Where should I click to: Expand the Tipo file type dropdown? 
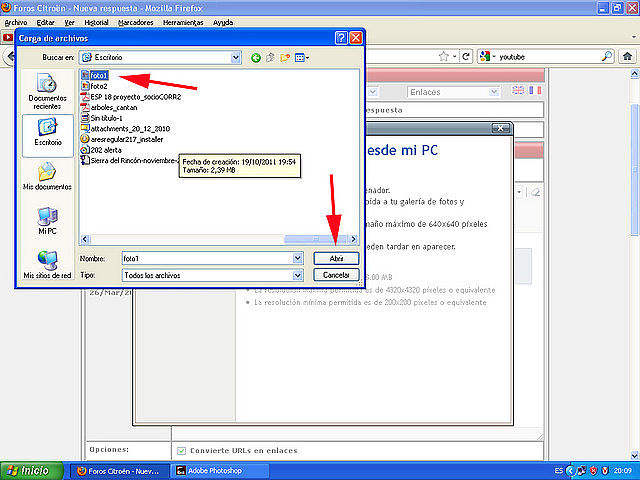pyautogui.click(x=298, y=276)
